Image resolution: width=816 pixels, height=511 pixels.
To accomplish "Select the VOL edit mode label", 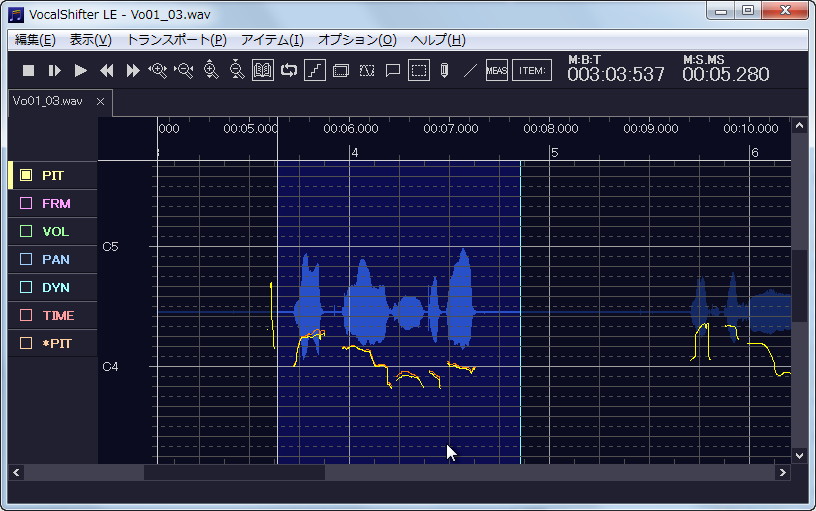I will (x=56, y=232).
